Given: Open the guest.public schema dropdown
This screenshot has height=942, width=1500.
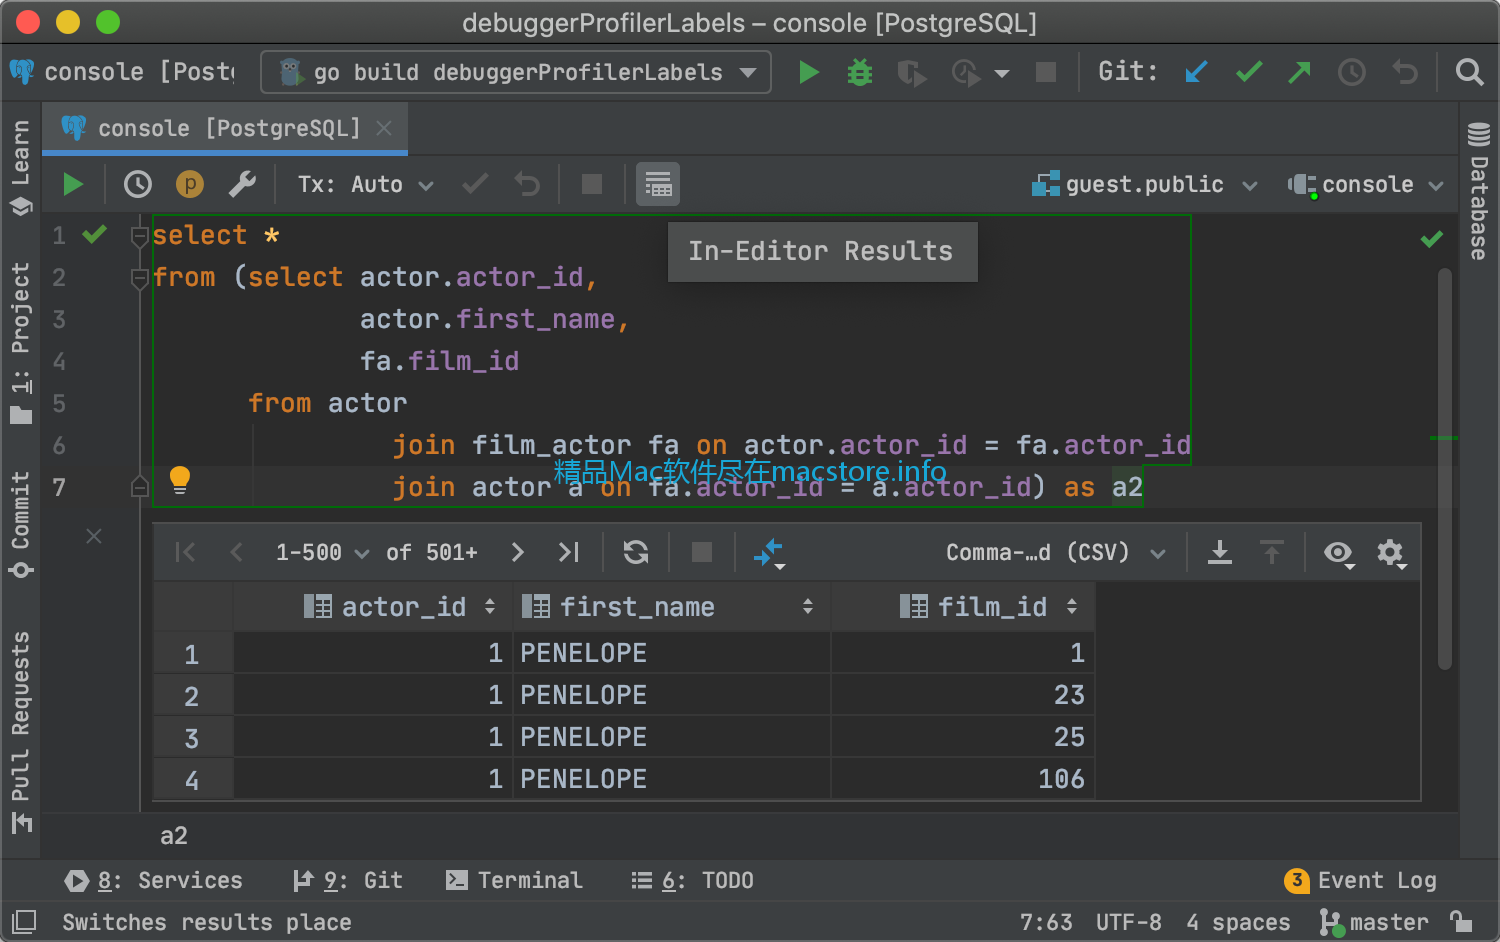Looking at the screenshot, I should 1144,184.
